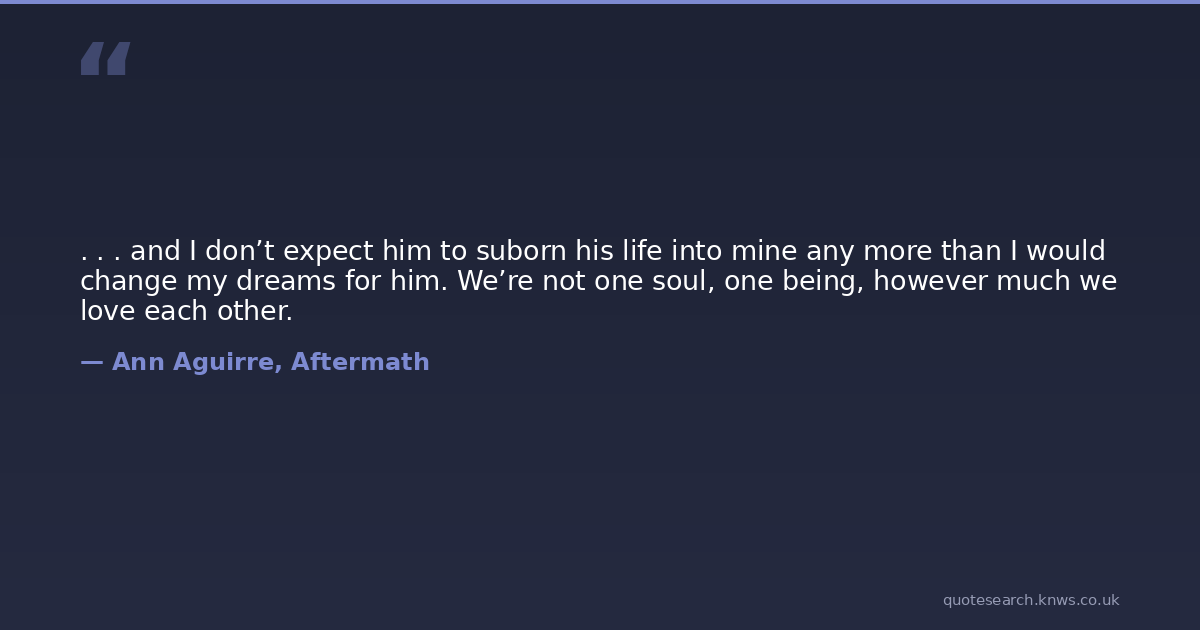
Task: Click the author line 'Ann Aguirre, Aftermath'
Action: [x=255, y=363]
